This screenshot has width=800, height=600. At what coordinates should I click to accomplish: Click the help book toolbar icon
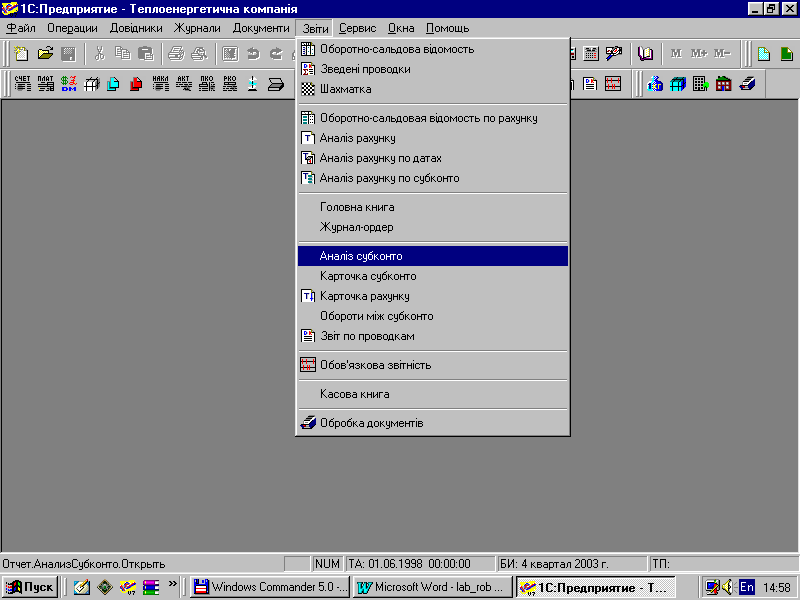pos(645,54)
